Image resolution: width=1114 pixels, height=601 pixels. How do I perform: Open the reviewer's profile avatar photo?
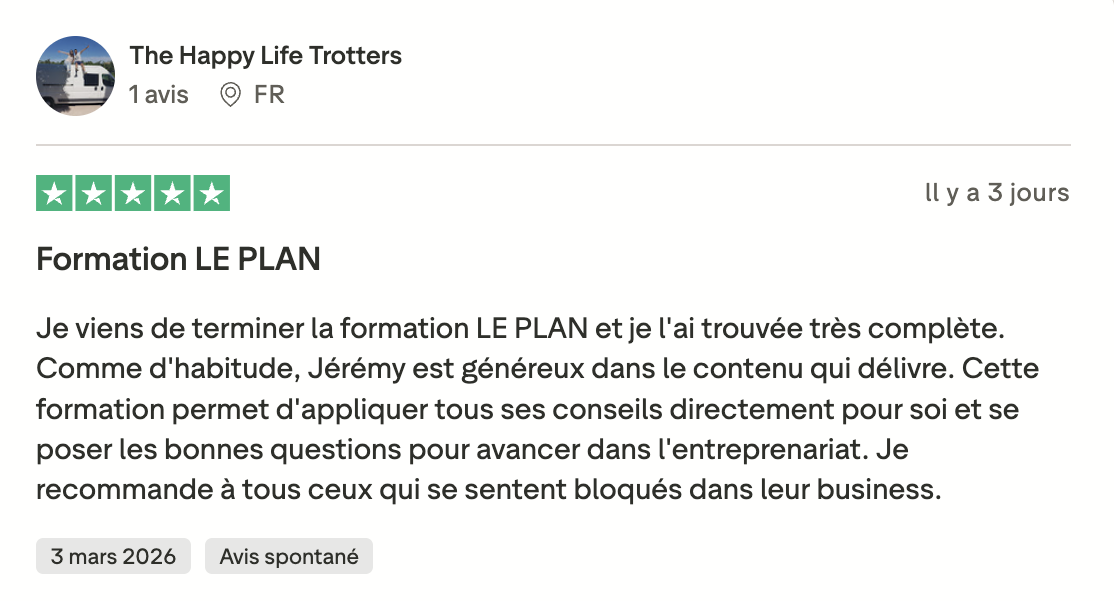click(75, 77)
